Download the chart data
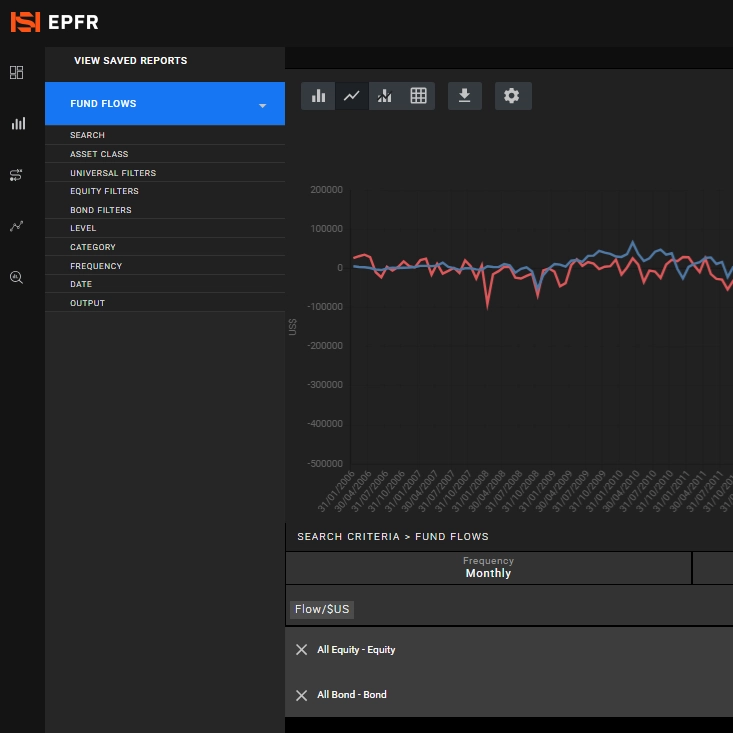The image size is (733, 733). tap(464, 96)
